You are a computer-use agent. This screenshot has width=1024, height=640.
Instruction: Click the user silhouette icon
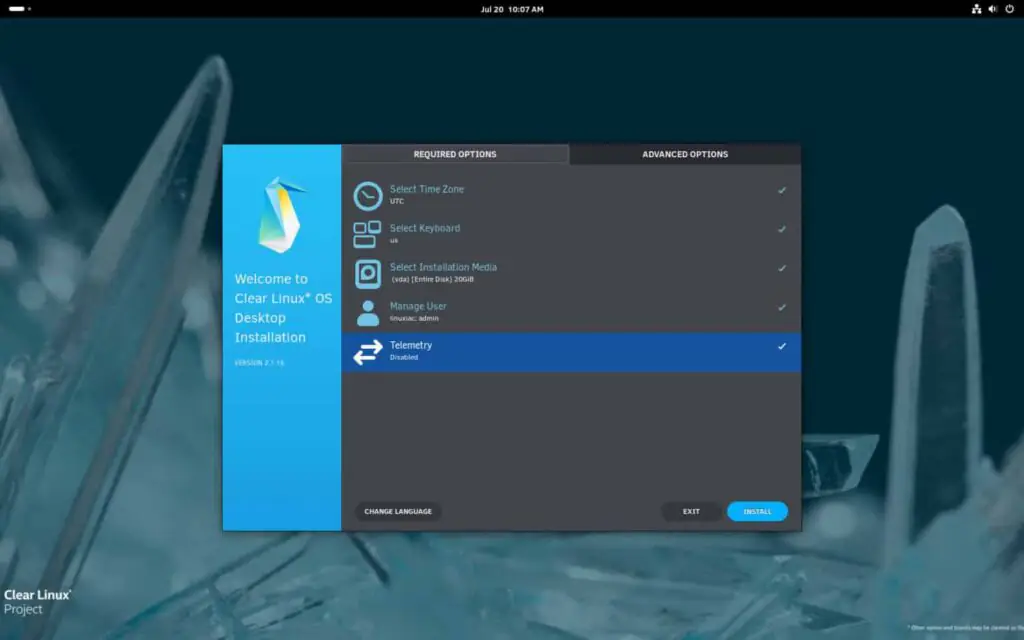[x=367, y=312]
